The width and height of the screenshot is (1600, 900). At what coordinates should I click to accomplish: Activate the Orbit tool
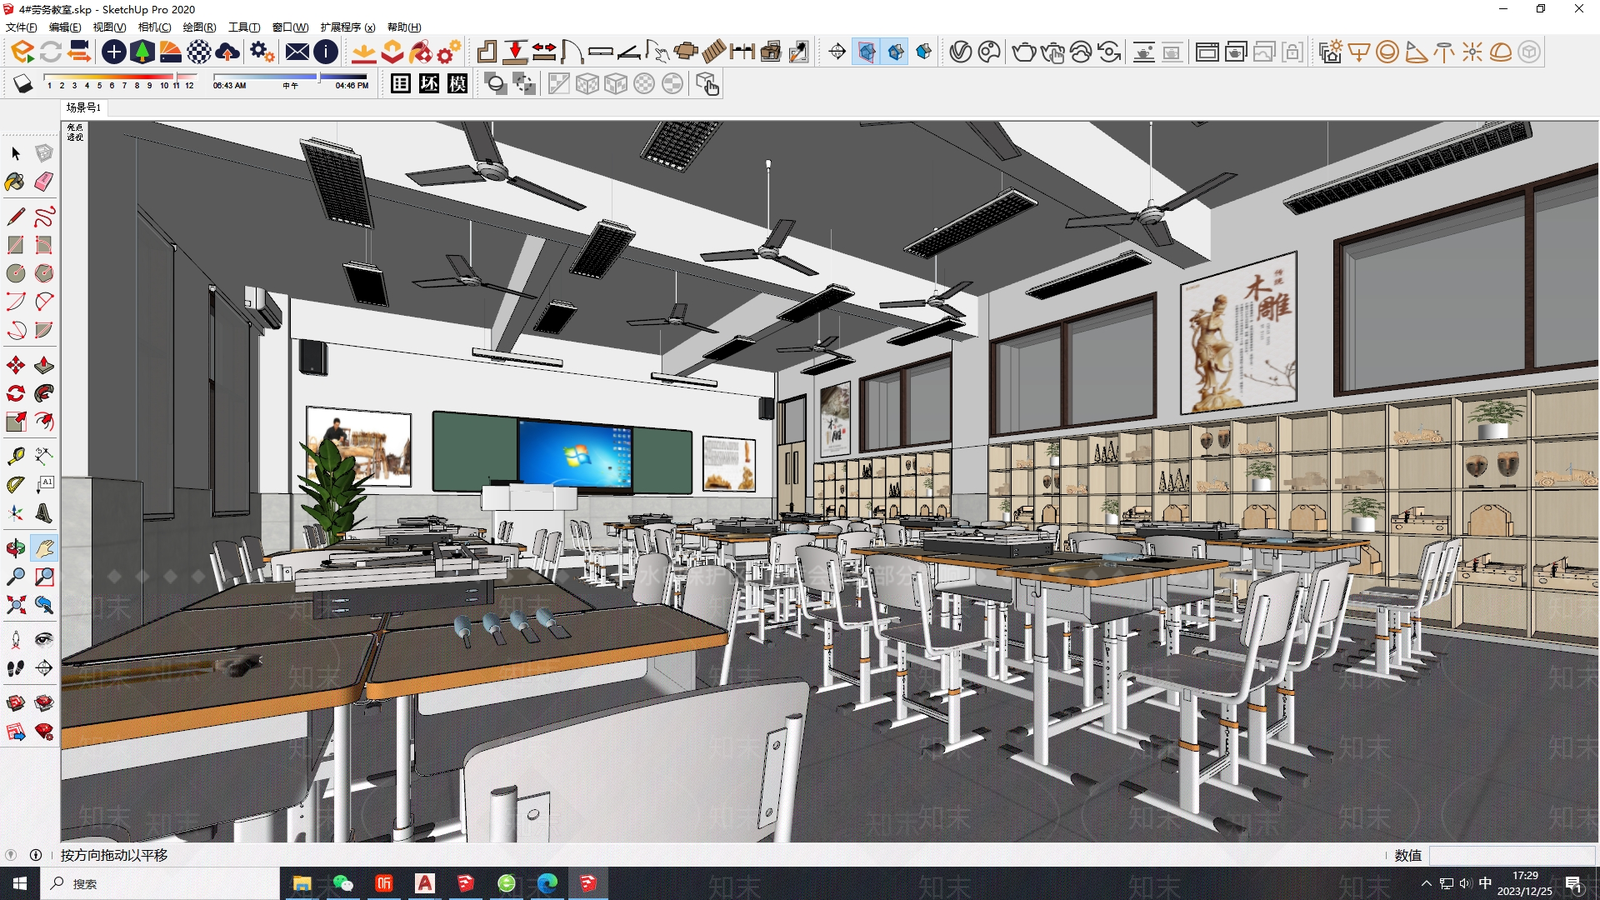[15, 548]
